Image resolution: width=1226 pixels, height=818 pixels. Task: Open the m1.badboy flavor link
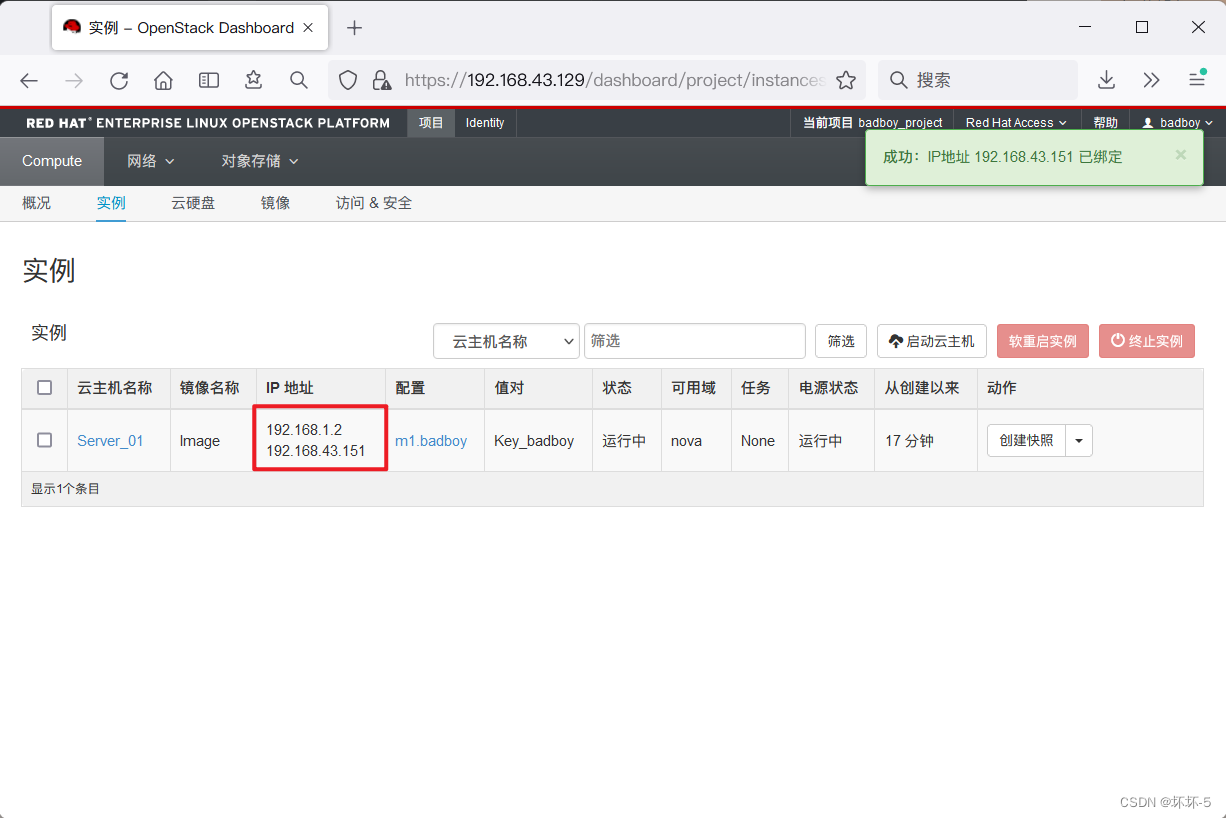click(431, 441)
